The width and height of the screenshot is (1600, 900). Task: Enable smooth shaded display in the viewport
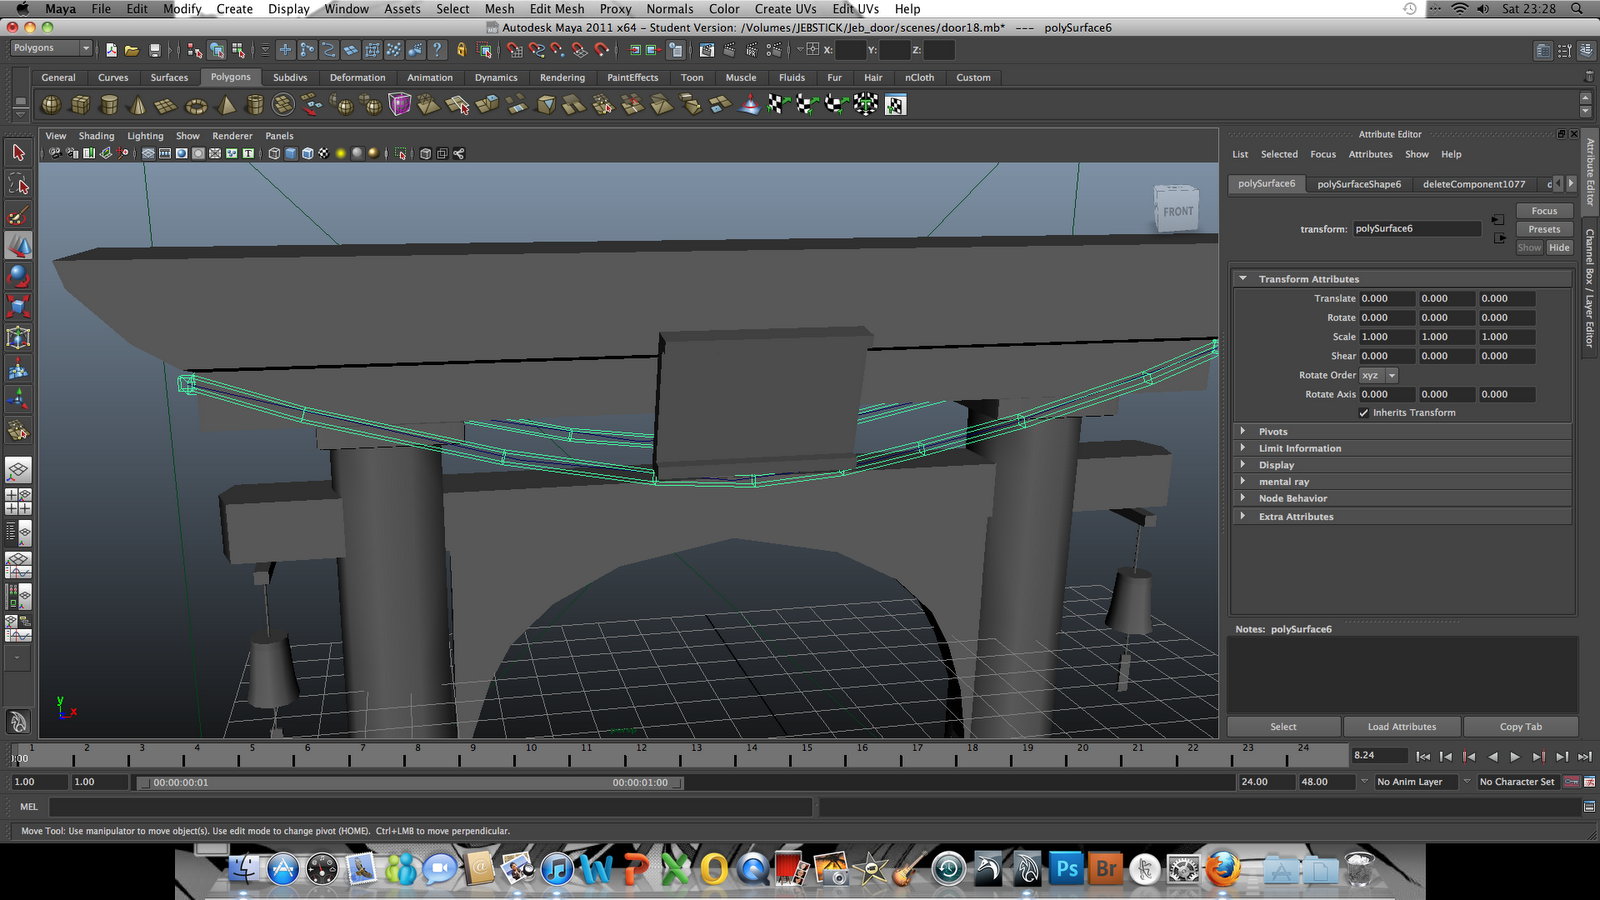[x=289, y=153]
